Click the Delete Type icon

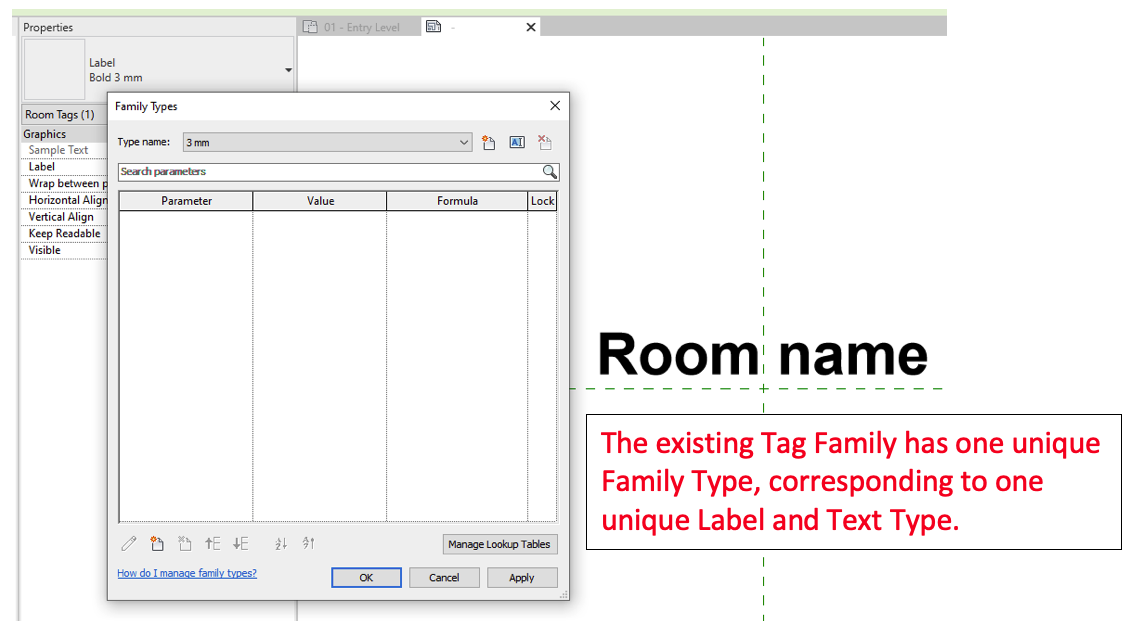coord(545,142)
